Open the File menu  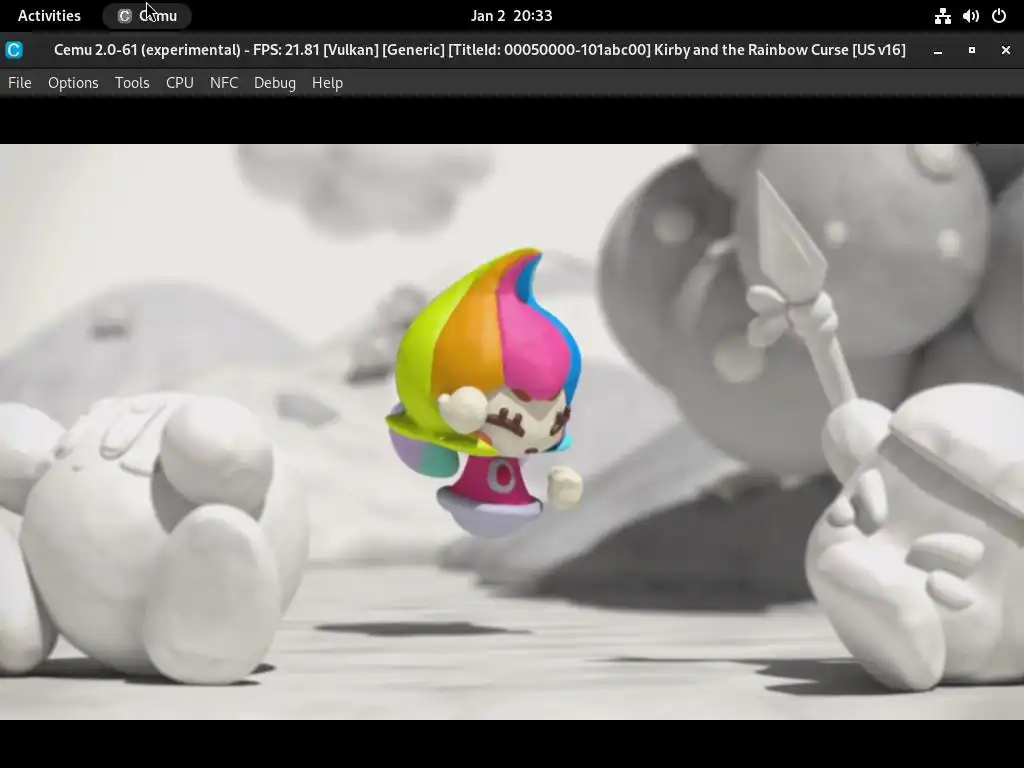pos(20,83)
